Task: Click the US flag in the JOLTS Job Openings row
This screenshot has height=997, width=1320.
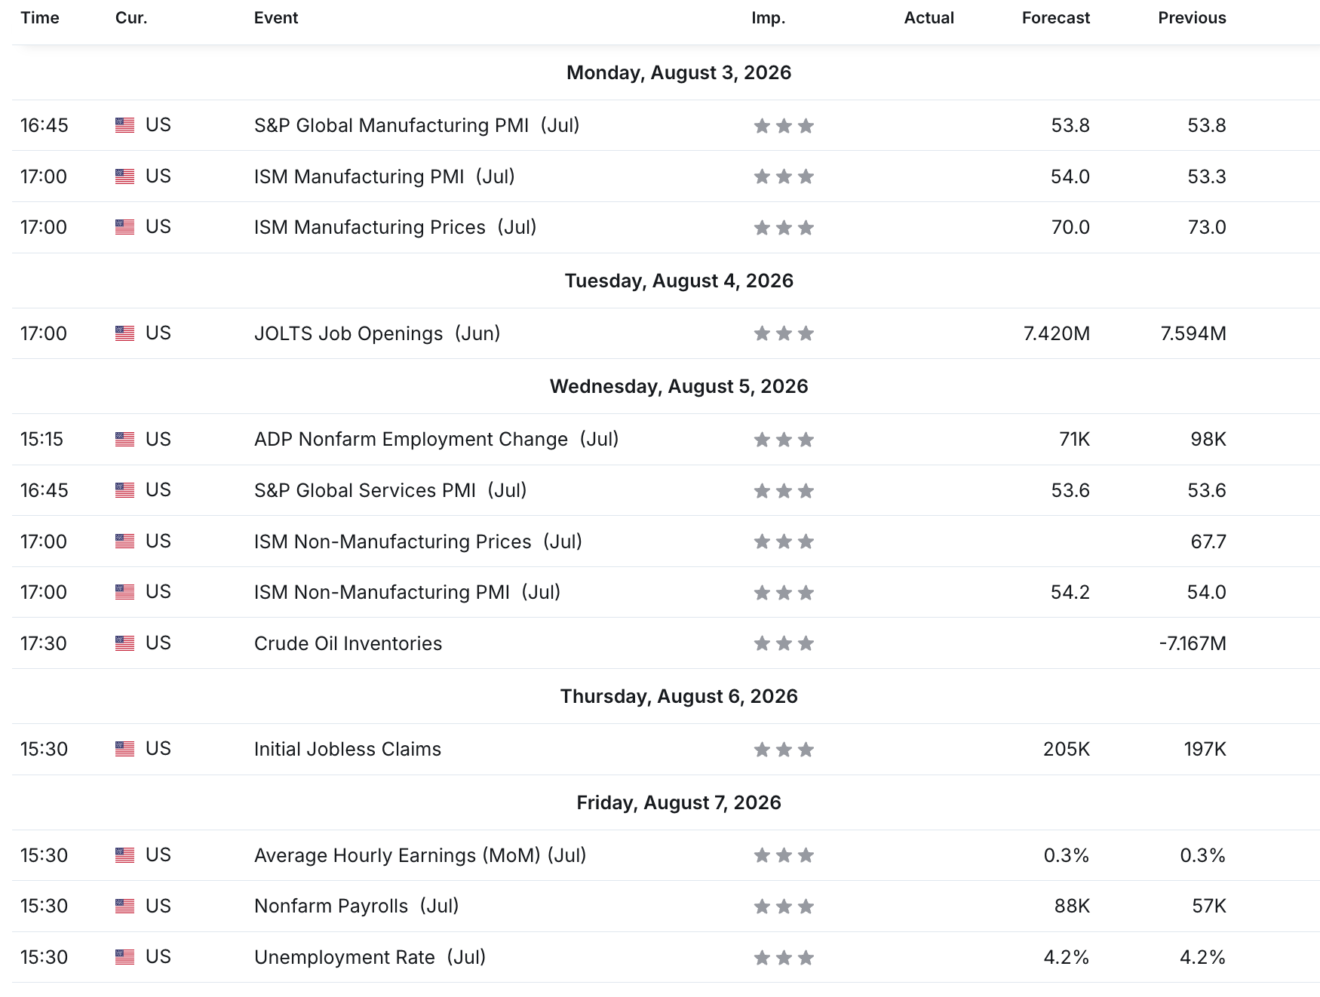Action: pyautogui.click(x=124, y=333)
